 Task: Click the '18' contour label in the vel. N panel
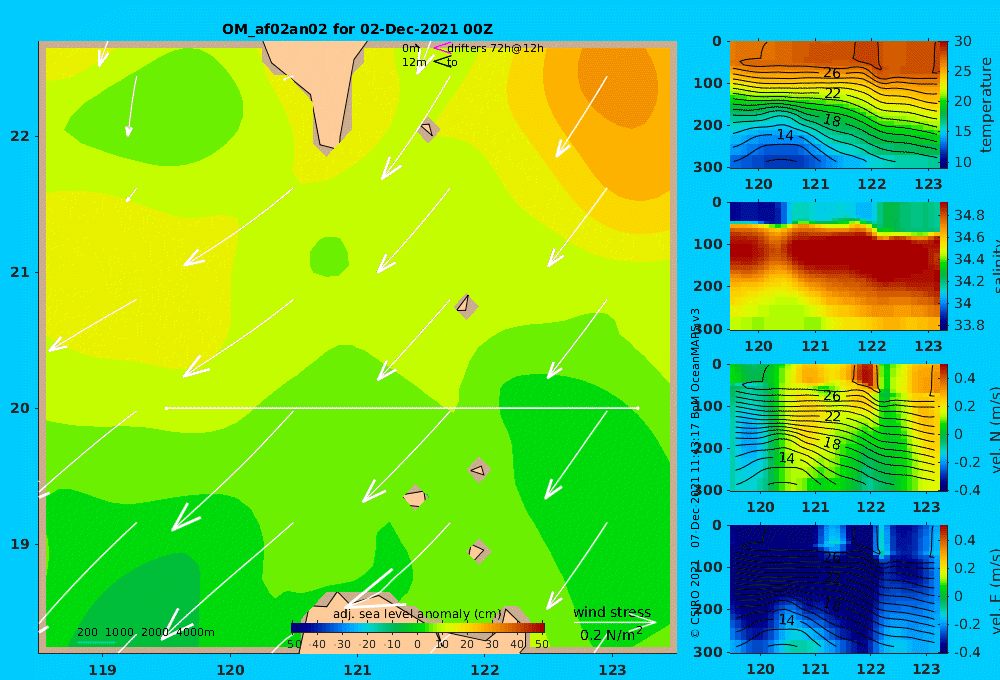[x=832, y=443]
